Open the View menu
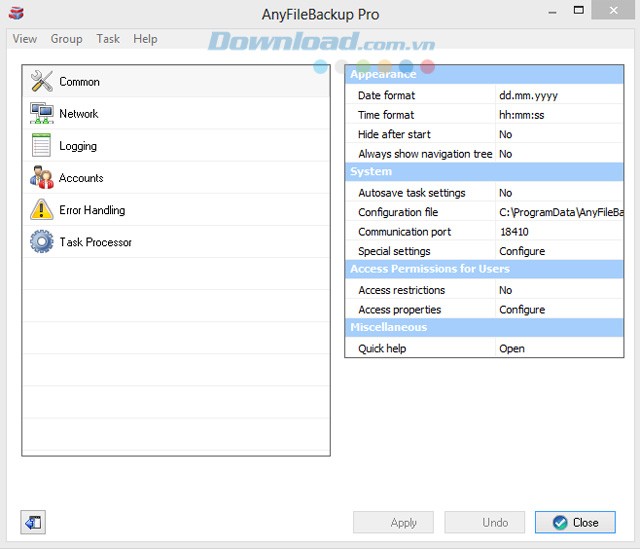 [24, 39]
